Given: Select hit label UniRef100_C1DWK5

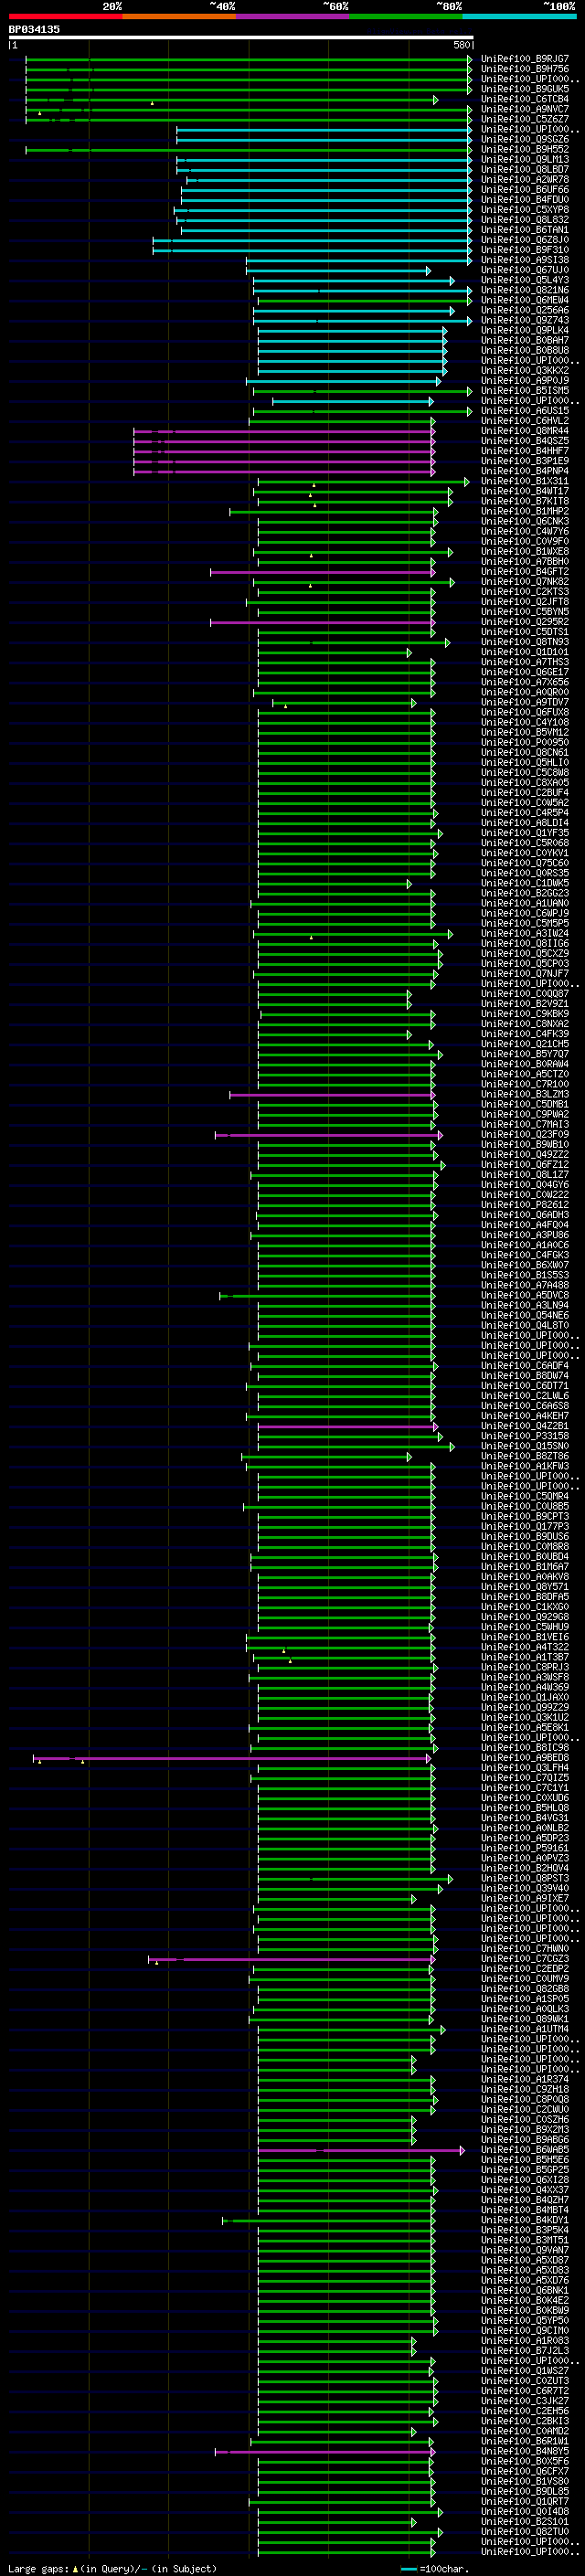Looking at the screenshot, I should point(525,883).
